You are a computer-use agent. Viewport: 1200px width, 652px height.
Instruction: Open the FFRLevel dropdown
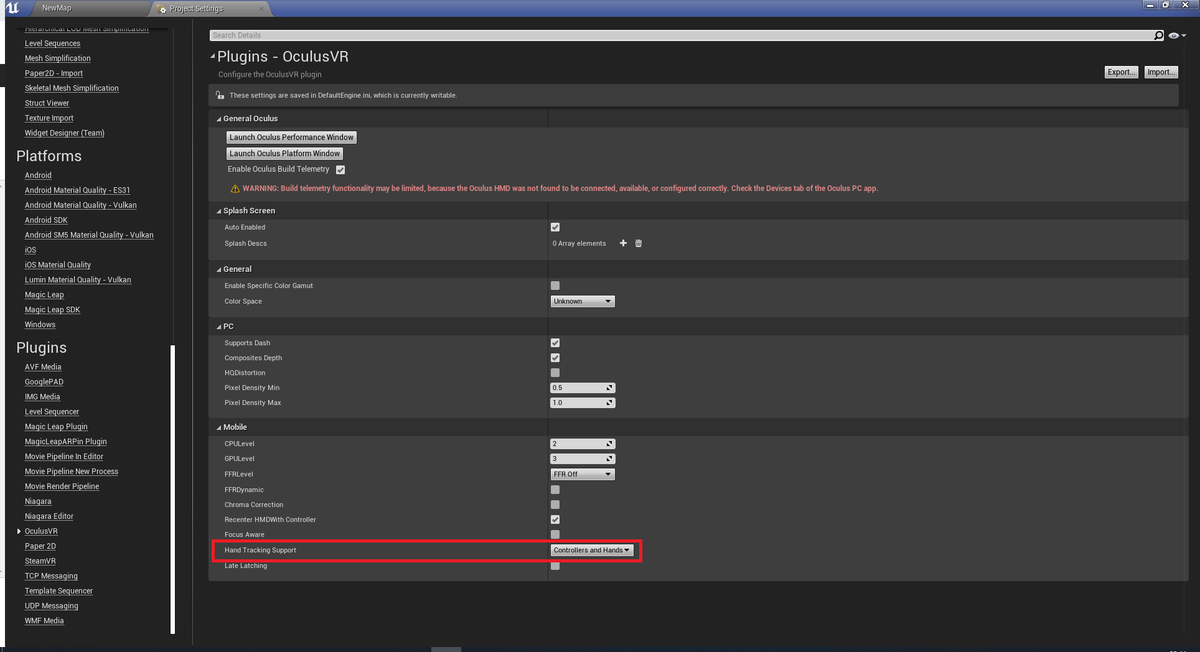pyautogui.click(x=582, y=474)
